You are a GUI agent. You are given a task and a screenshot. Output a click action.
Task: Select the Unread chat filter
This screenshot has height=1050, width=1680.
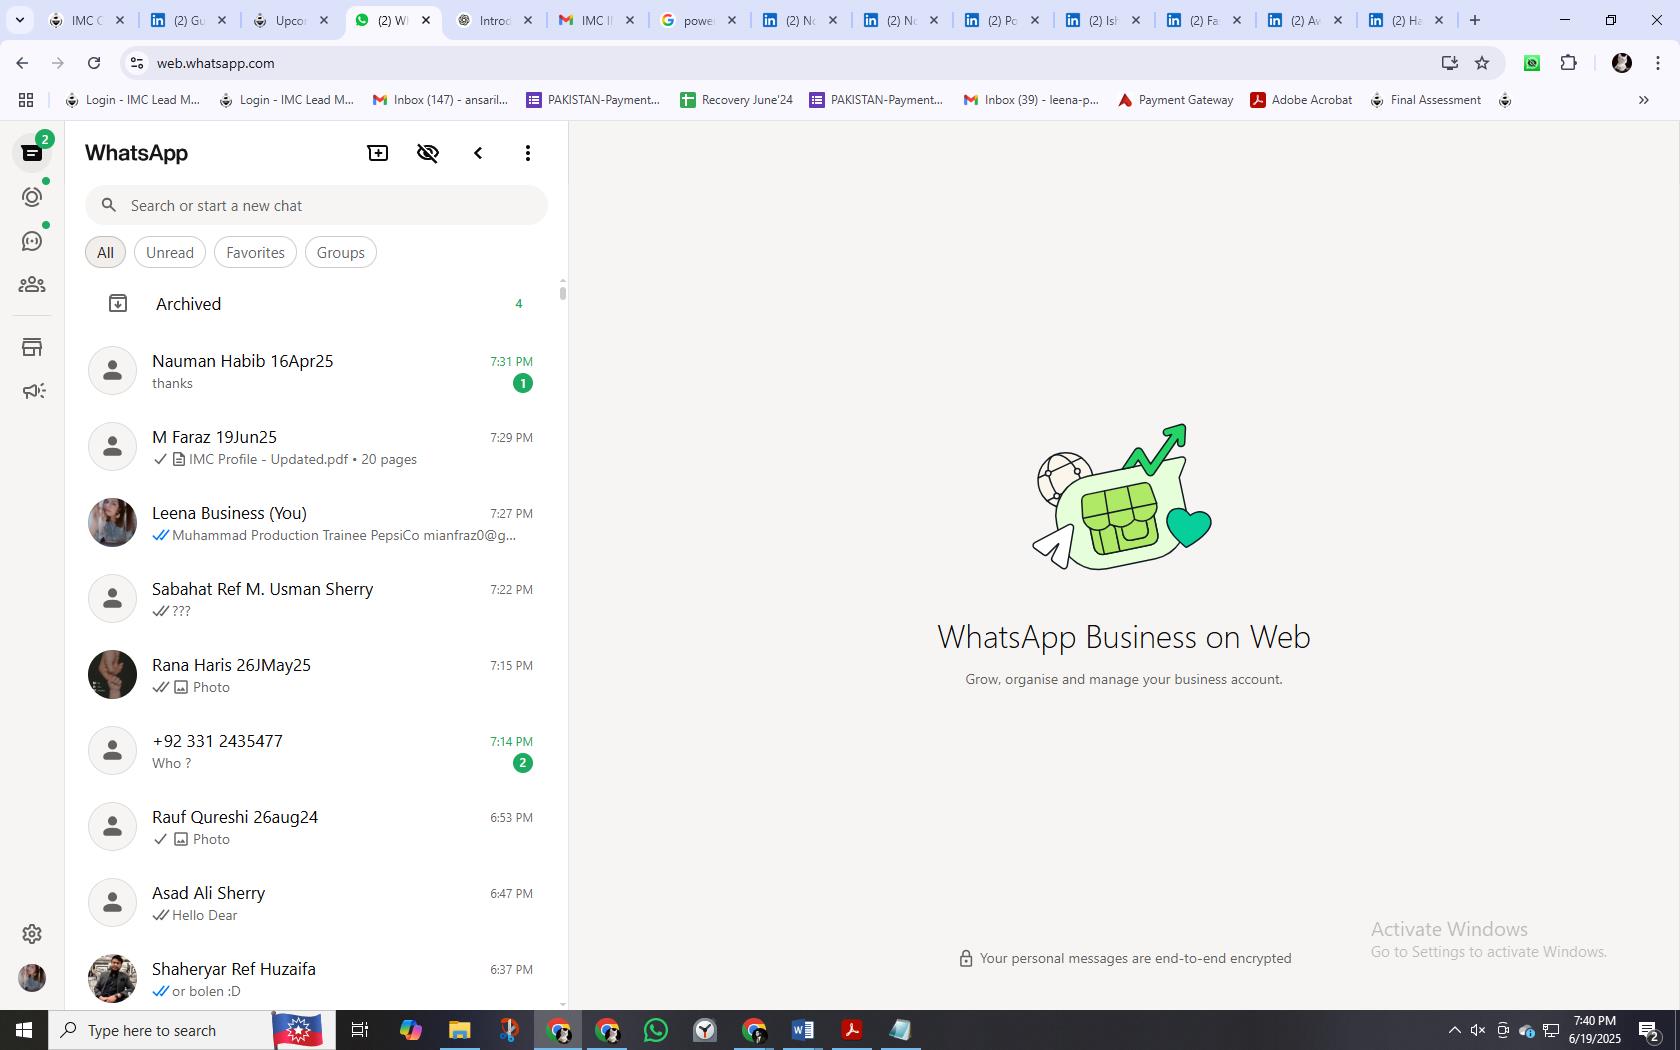click(x=170, y=253)
